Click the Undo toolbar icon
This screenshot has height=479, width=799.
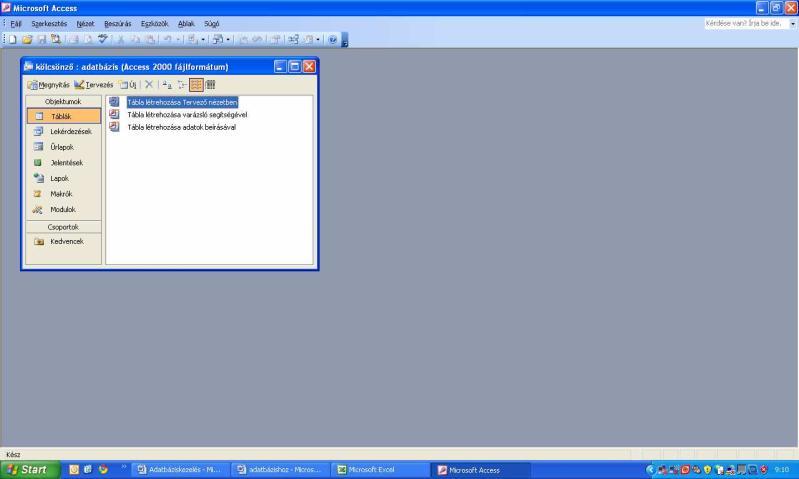(168, 39)
